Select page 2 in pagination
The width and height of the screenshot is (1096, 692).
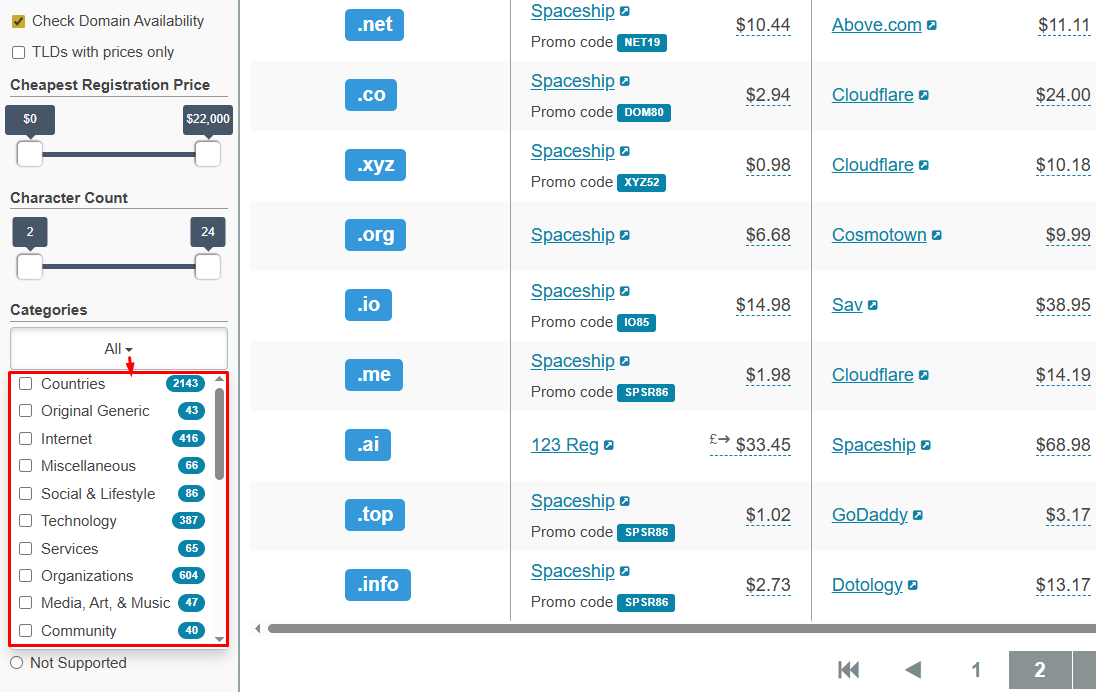pyautogui.click(x=1040, y=670)
